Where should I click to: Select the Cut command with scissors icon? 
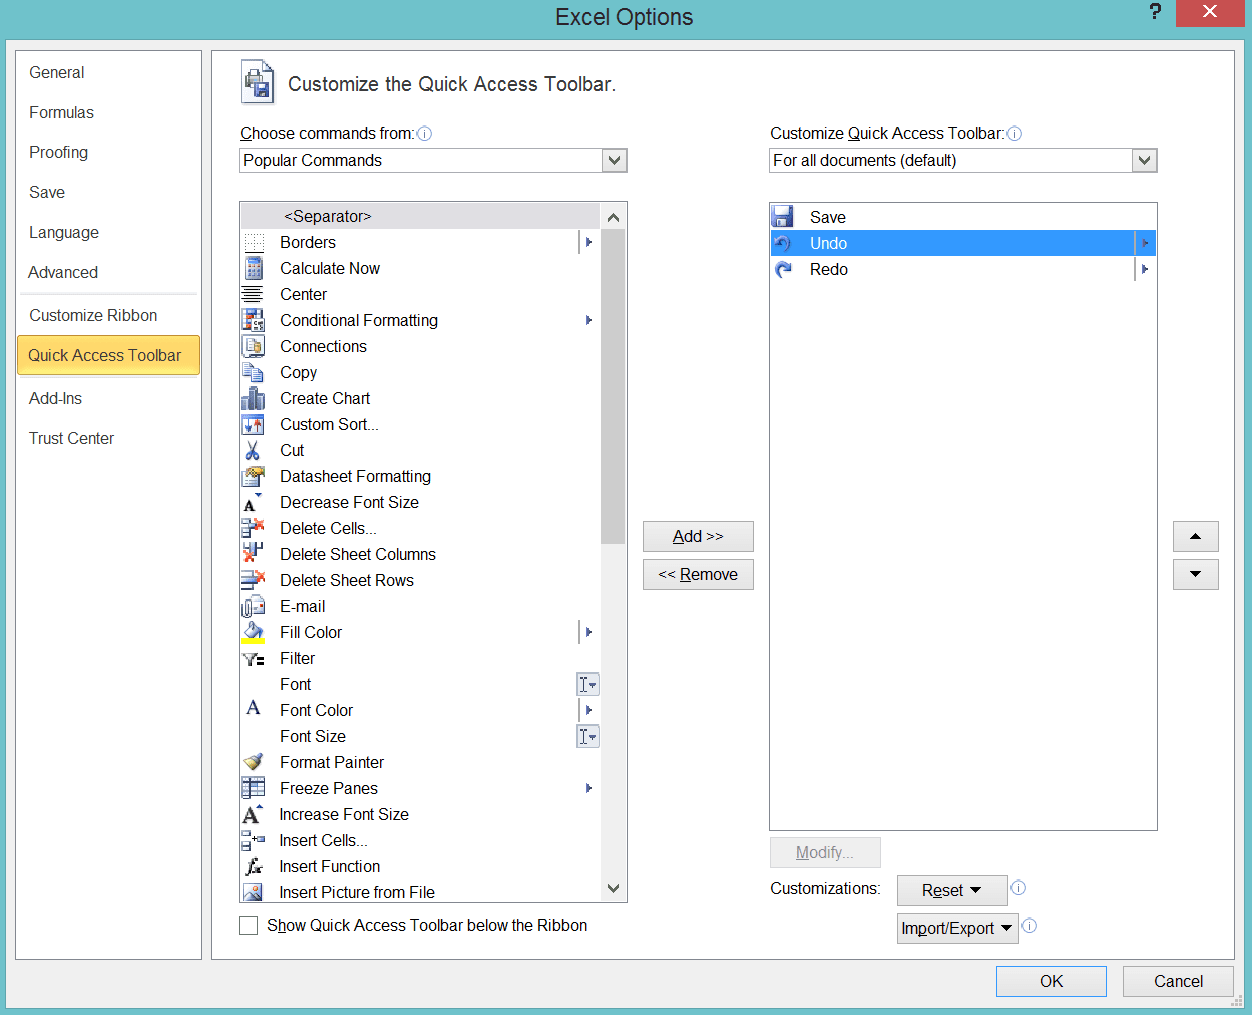coord(252,450)
